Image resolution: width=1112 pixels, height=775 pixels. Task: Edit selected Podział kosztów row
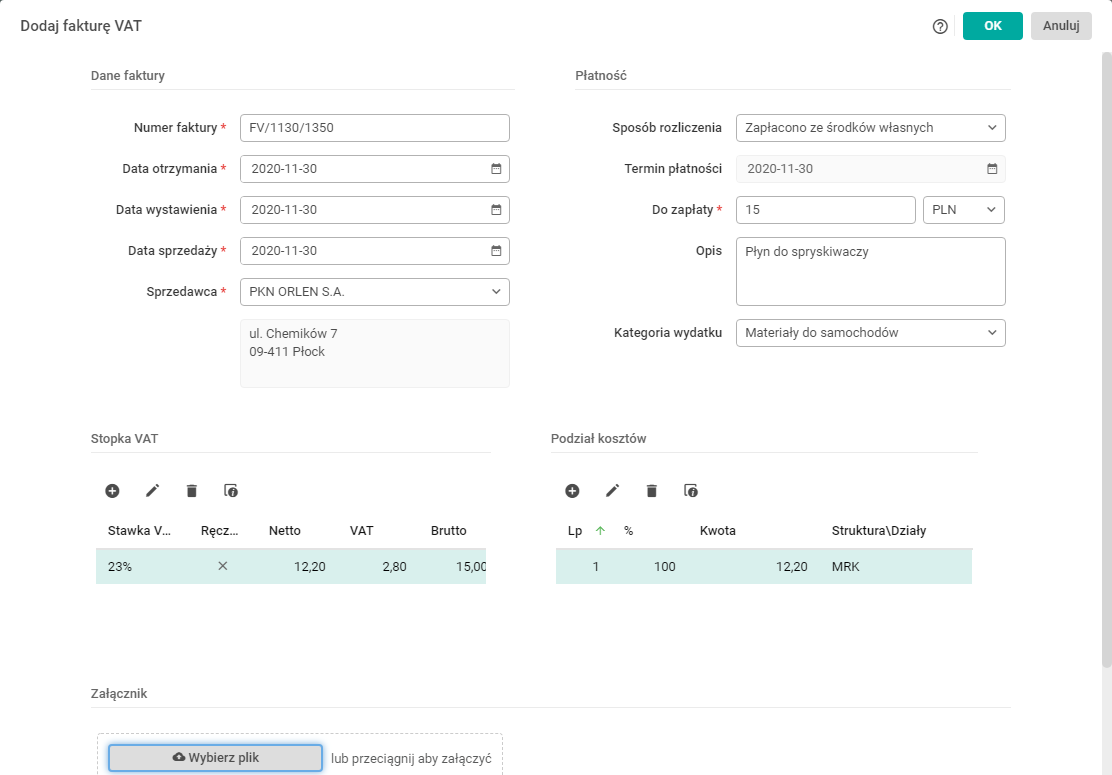pyautogui.click(x=612, y=491)
